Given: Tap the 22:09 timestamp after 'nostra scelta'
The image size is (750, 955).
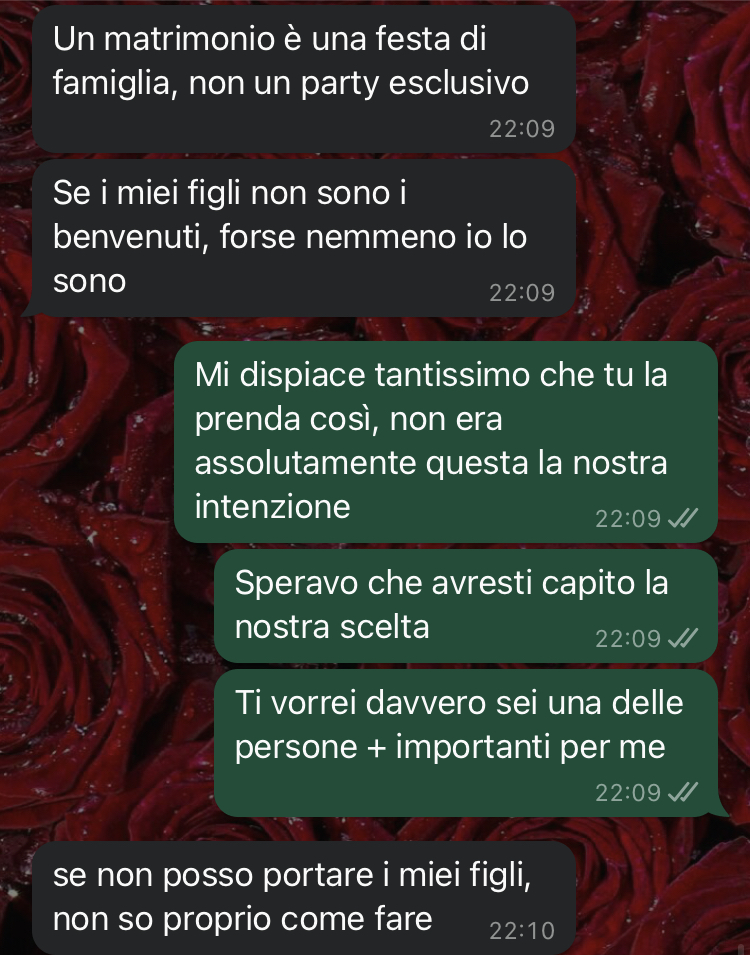Looking at the screenshot, I should 628,638.
